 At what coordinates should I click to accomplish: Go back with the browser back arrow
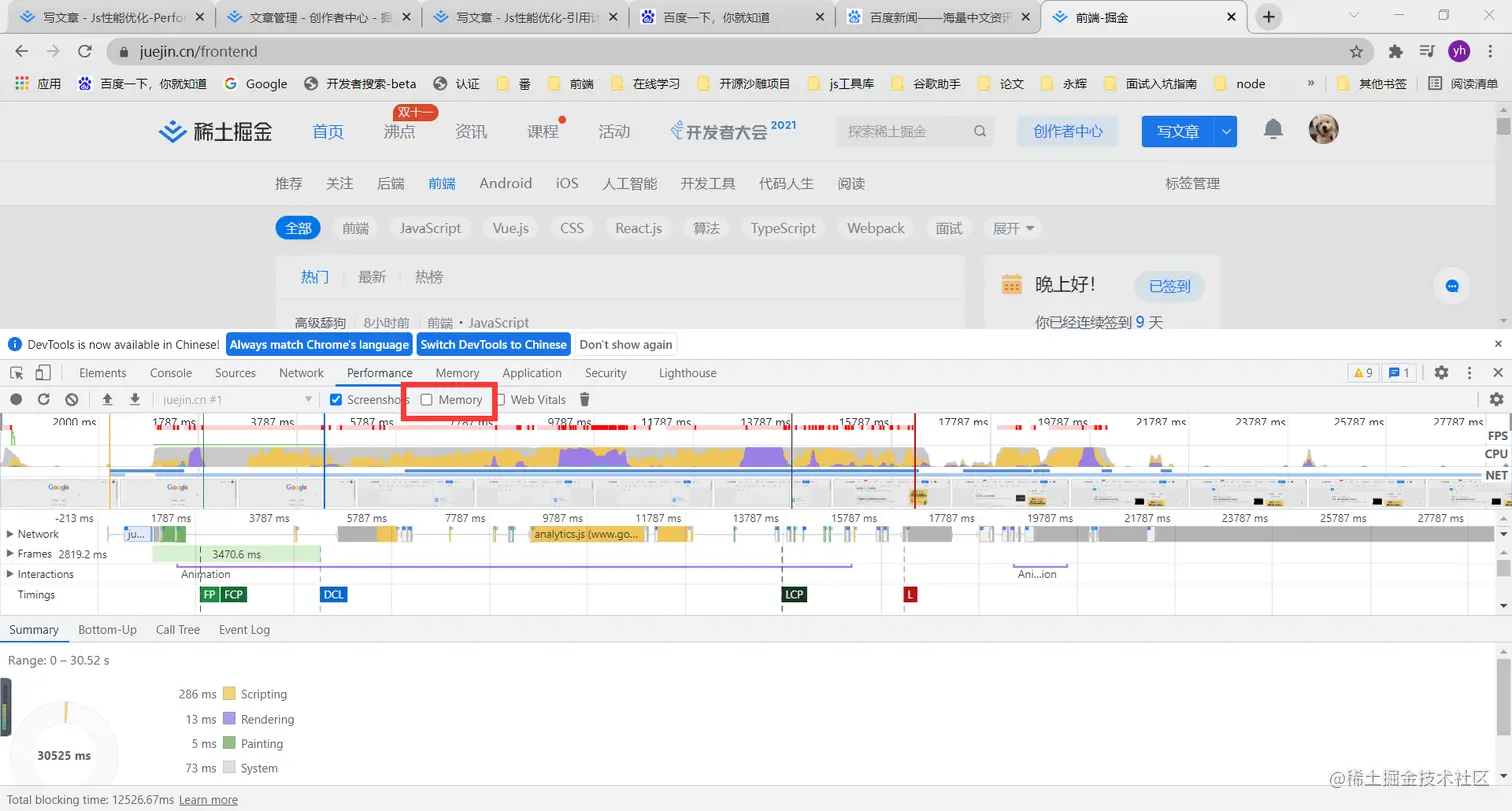pos(21,51)
